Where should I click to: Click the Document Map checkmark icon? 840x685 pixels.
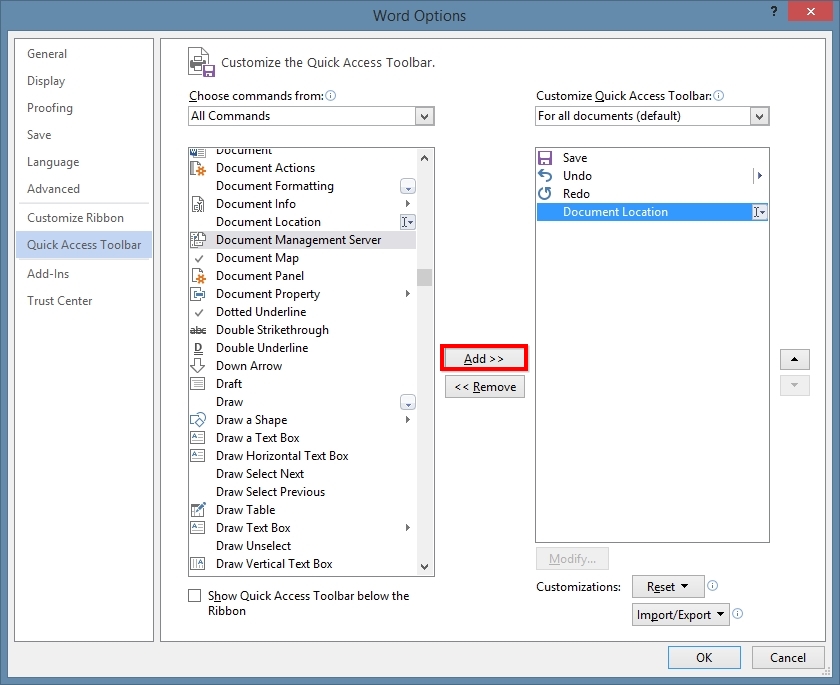click(x=199, y=259)
